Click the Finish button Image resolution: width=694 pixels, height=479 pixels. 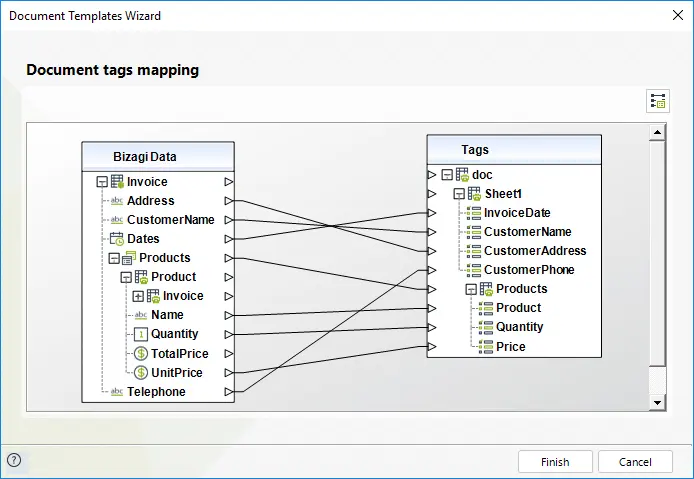click(555, 462)
